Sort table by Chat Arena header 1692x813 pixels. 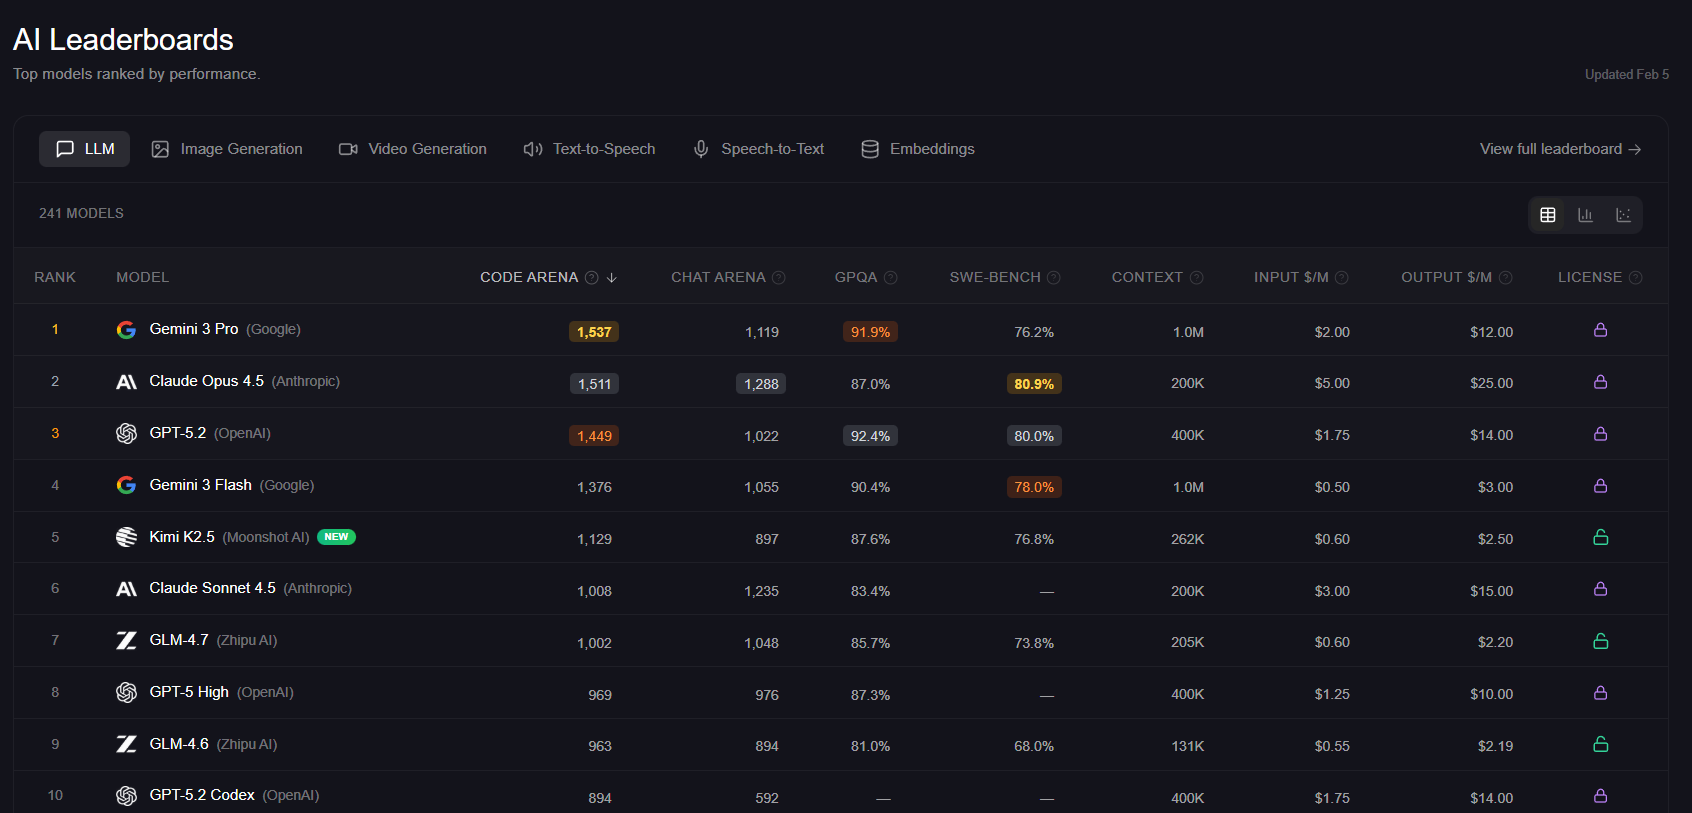(x=718, y=277)
